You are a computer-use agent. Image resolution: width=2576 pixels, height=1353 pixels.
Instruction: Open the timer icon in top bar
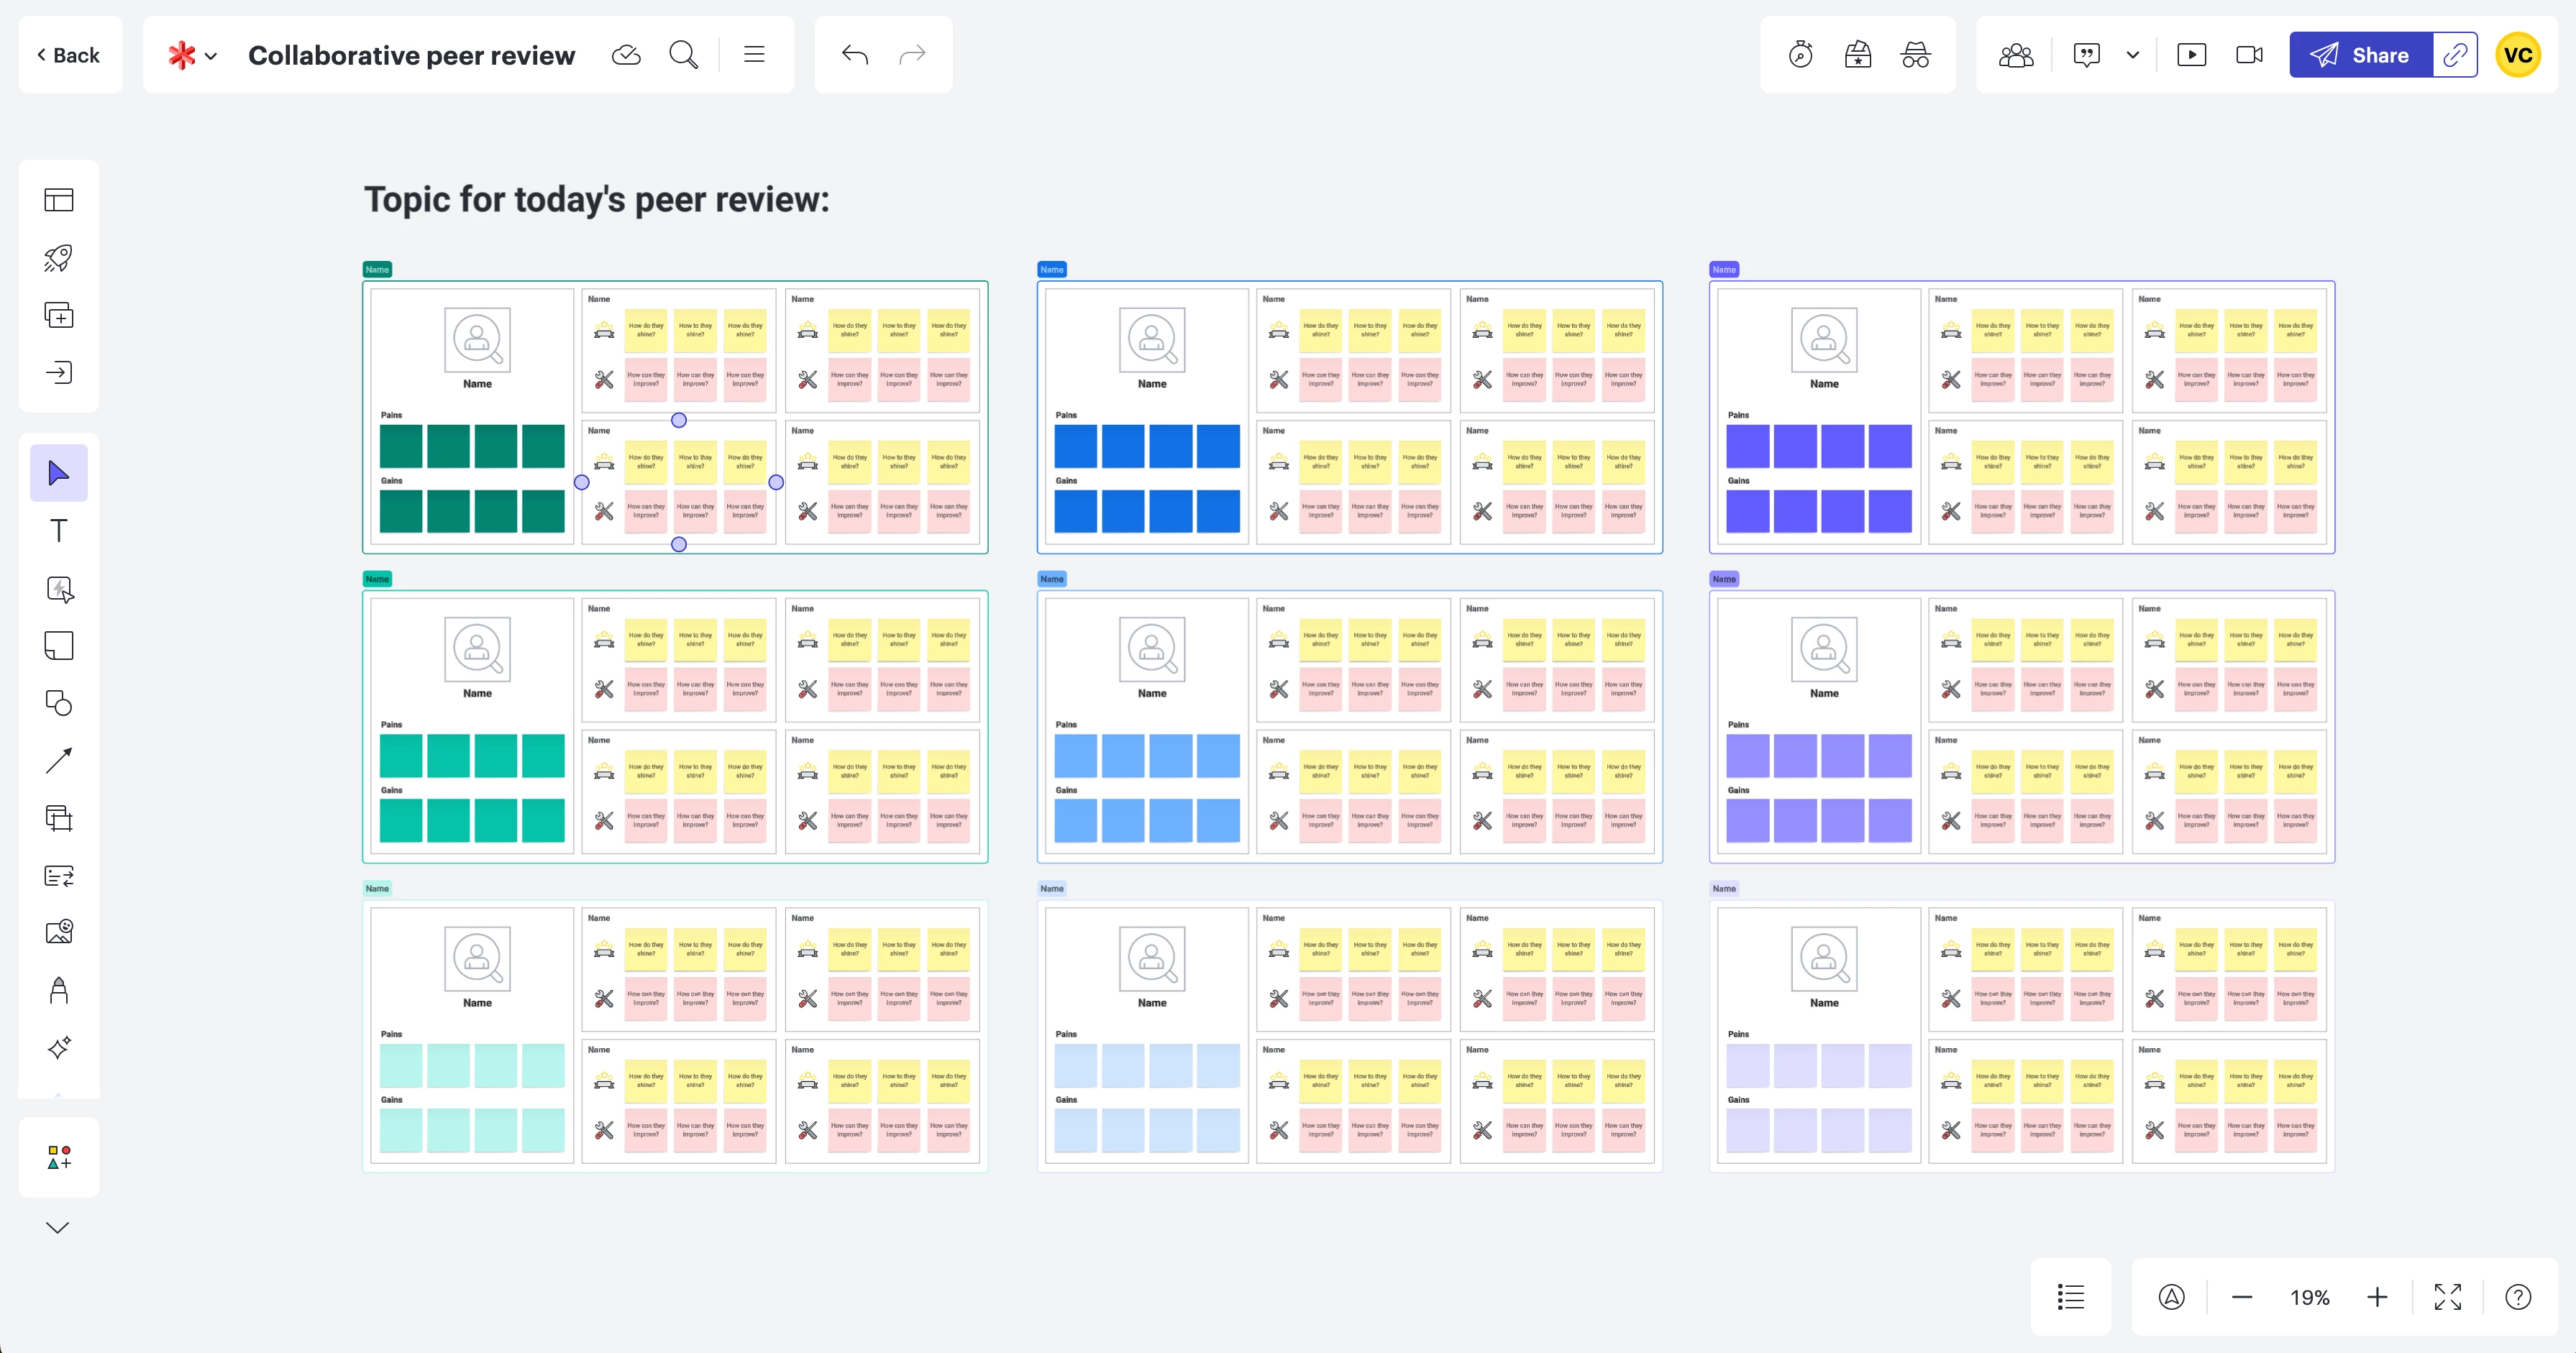1800,55
